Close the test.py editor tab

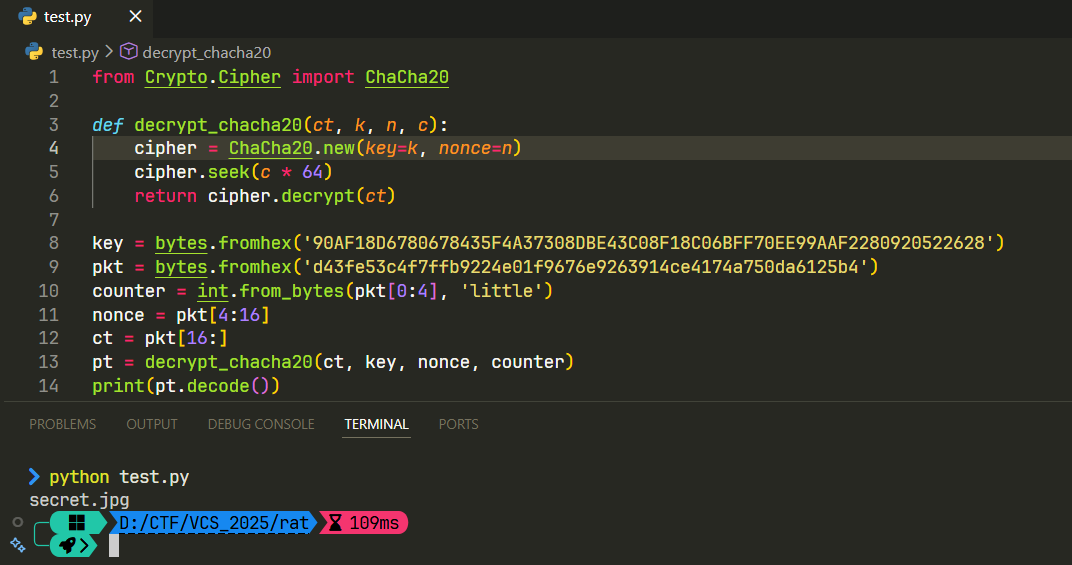click(135, 17)
